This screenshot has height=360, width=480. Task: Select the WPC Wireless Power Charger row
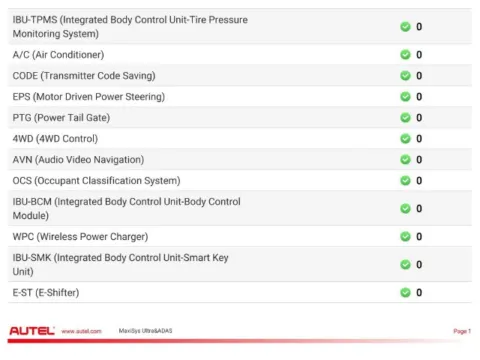coord(240,237)
